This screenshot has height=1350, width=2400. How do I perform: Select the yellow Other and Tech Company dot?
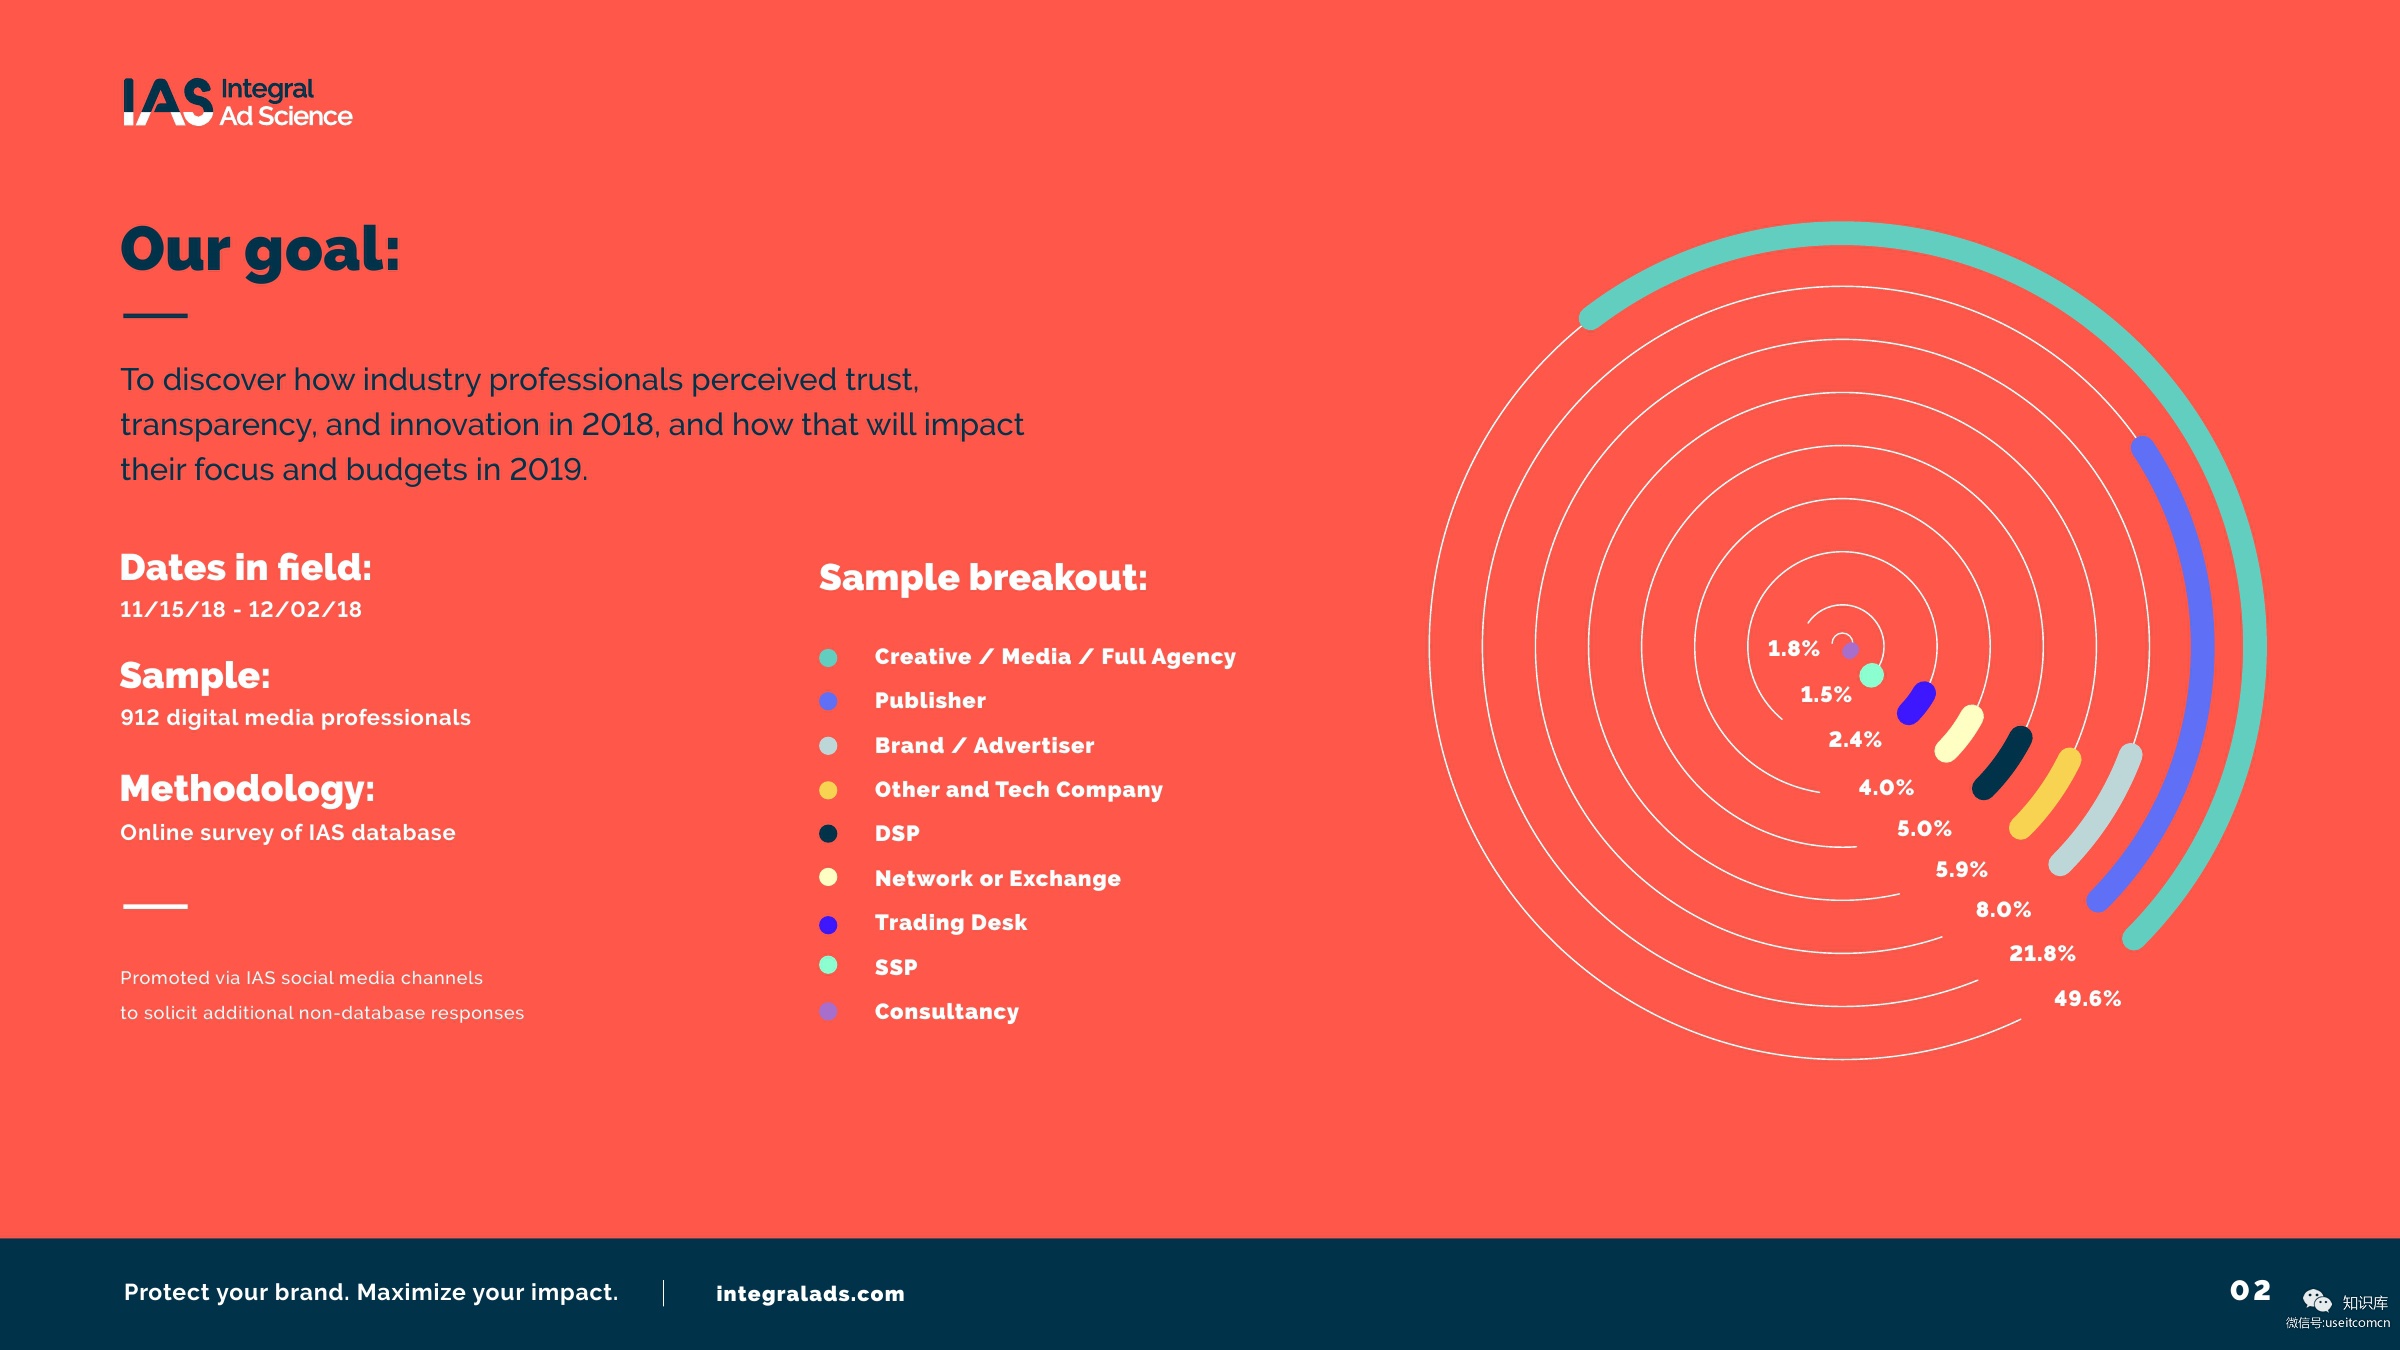click(x=828, y=790)
